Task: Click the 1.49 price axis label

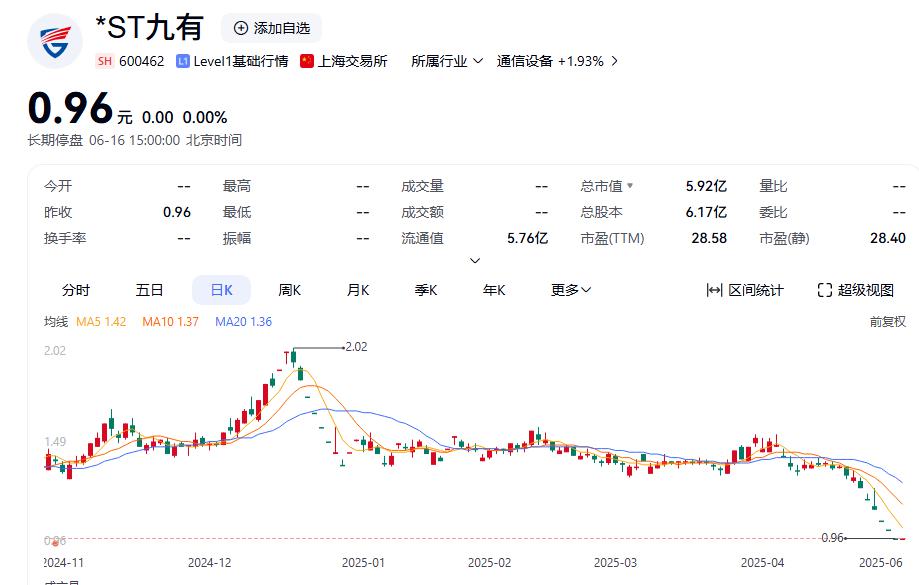Action: pos(55,441)
